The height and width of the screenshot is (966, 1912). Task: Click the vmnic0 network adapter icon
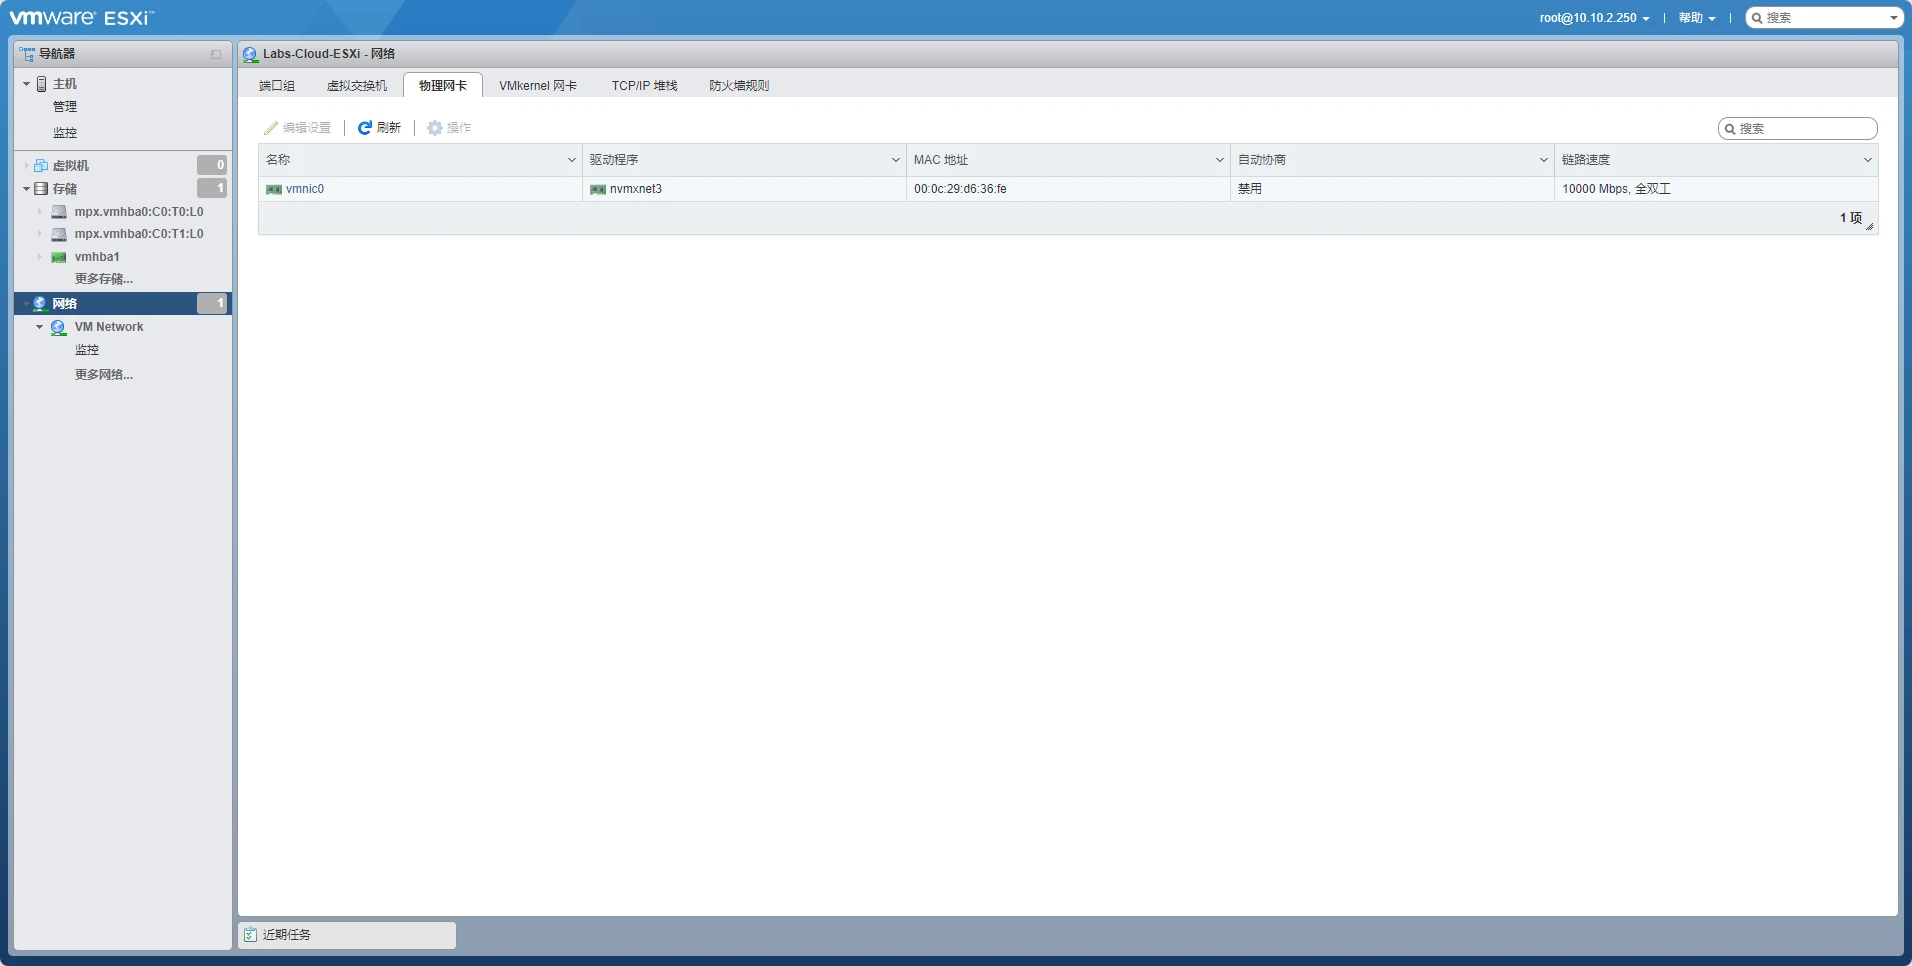(274, 189)
